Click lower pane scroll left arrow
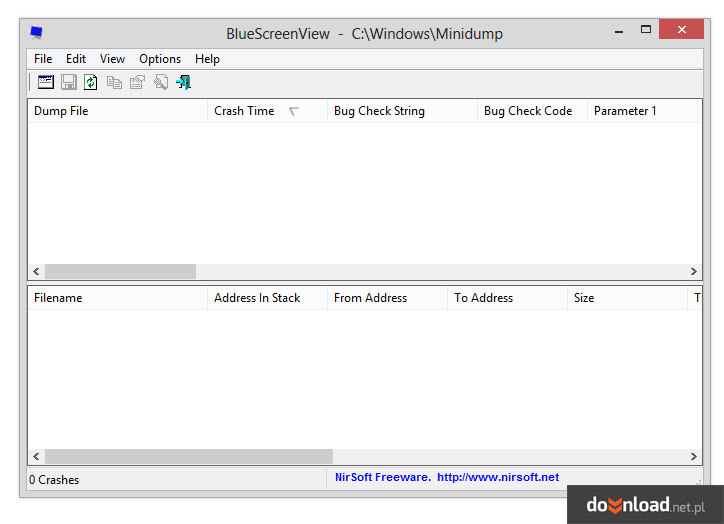The width and height of the screenshot is (724, 524). tap(36, 457)
